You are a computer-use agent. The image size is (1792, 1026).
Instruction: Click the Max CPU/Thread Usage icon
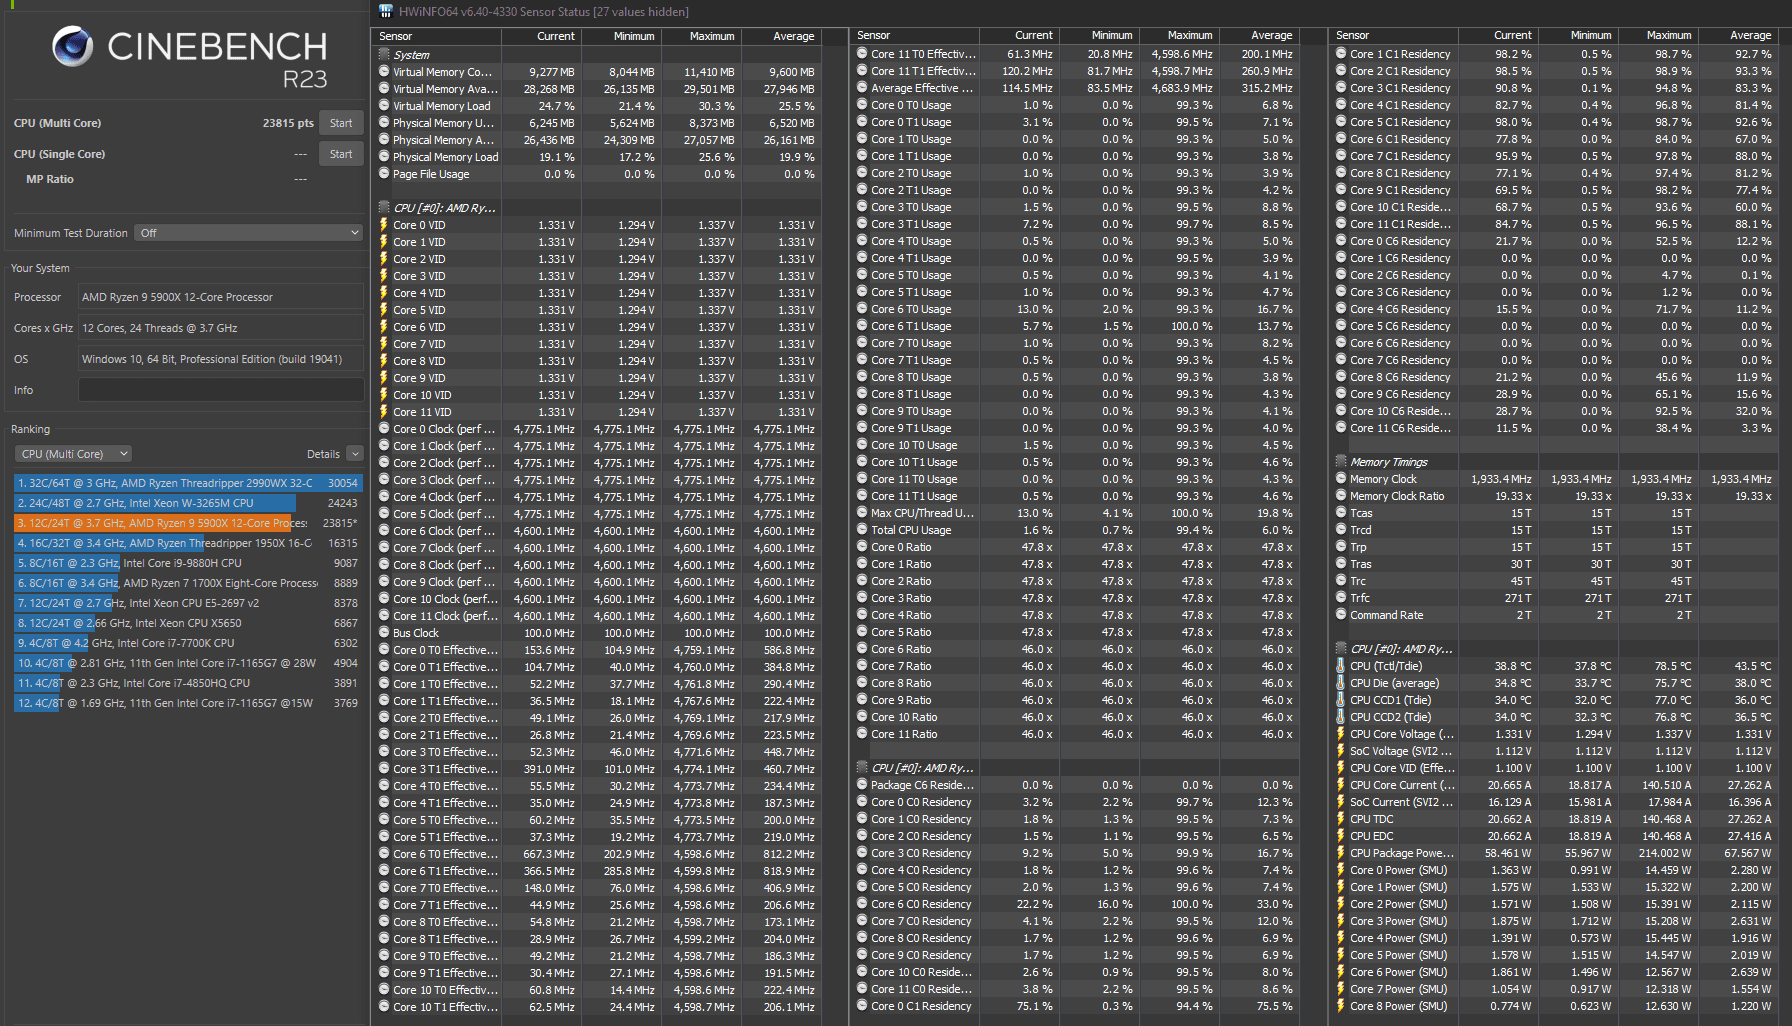pos(862,513)
